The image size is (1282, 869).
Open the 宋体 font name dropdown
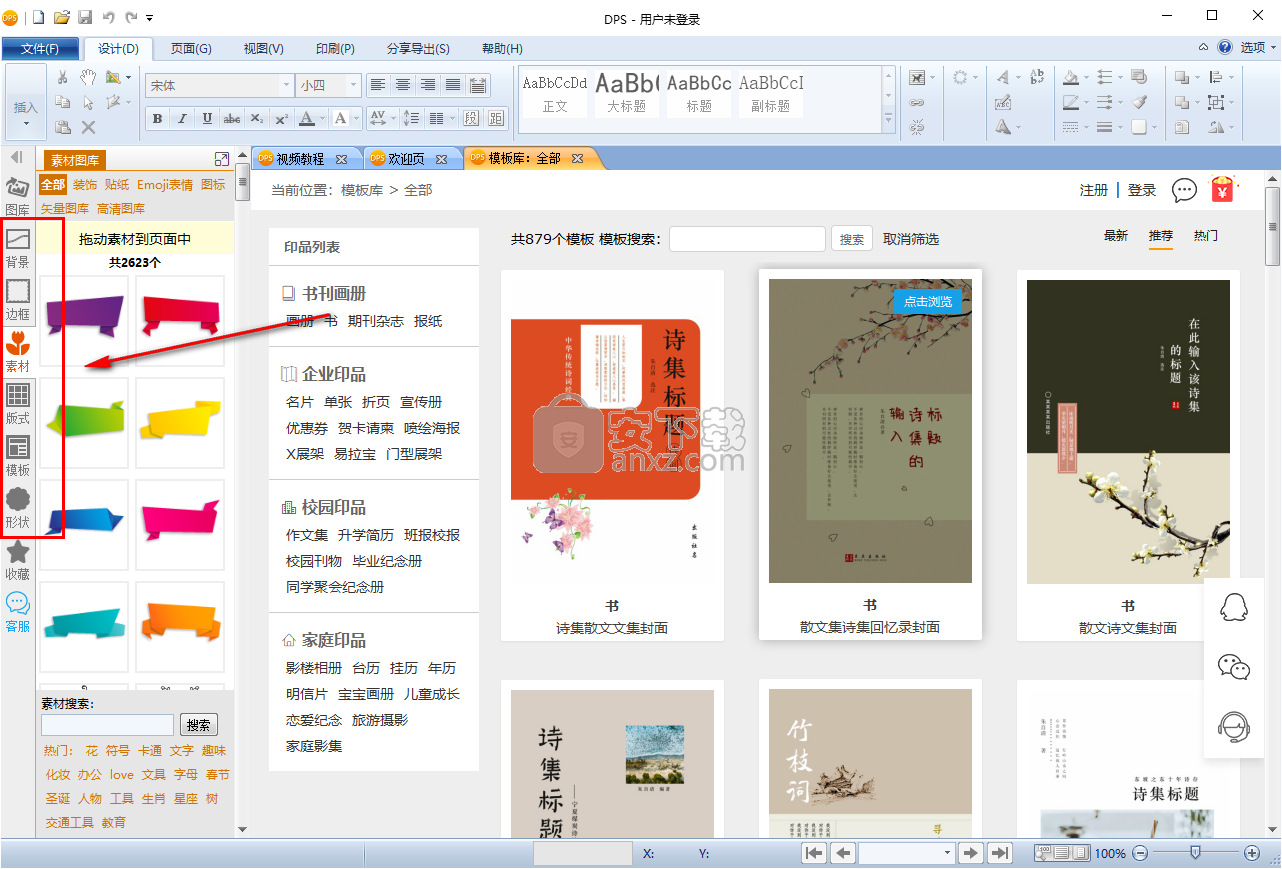click(x=286, y=86)
